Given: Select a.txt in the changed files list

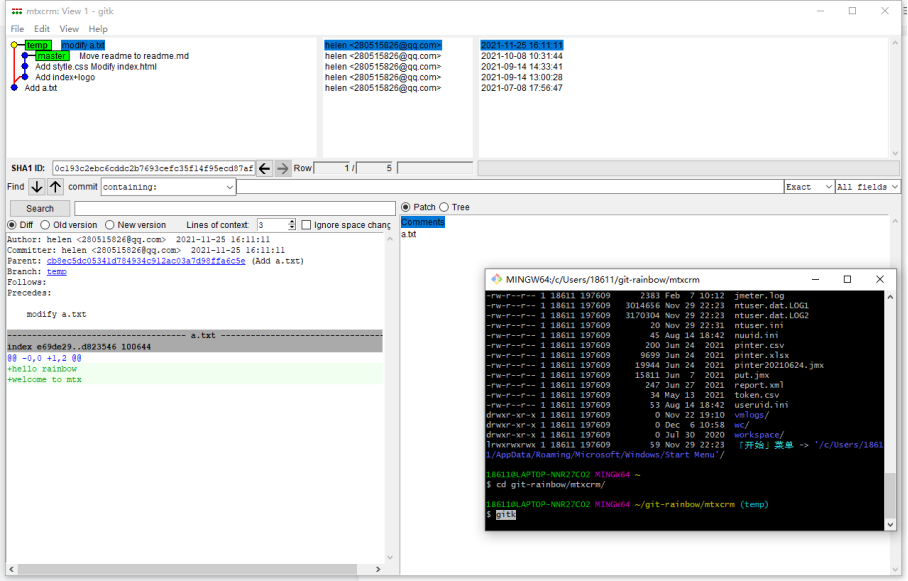Looking at the screenshot, I should (409, 234).
